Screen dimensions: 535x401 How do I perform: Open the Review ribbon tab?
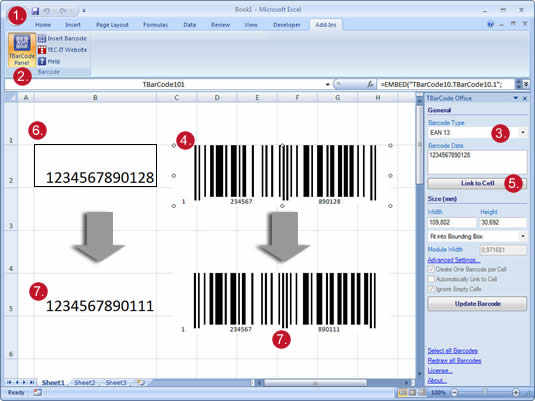pyautogui.click(x=220, y=25)
